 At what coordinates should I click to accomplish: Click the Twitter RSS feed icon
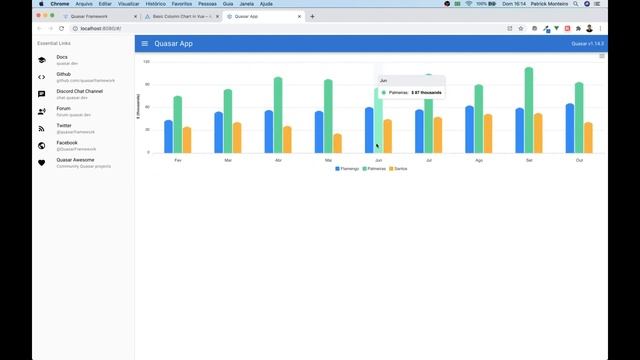[x=42, y=129]
